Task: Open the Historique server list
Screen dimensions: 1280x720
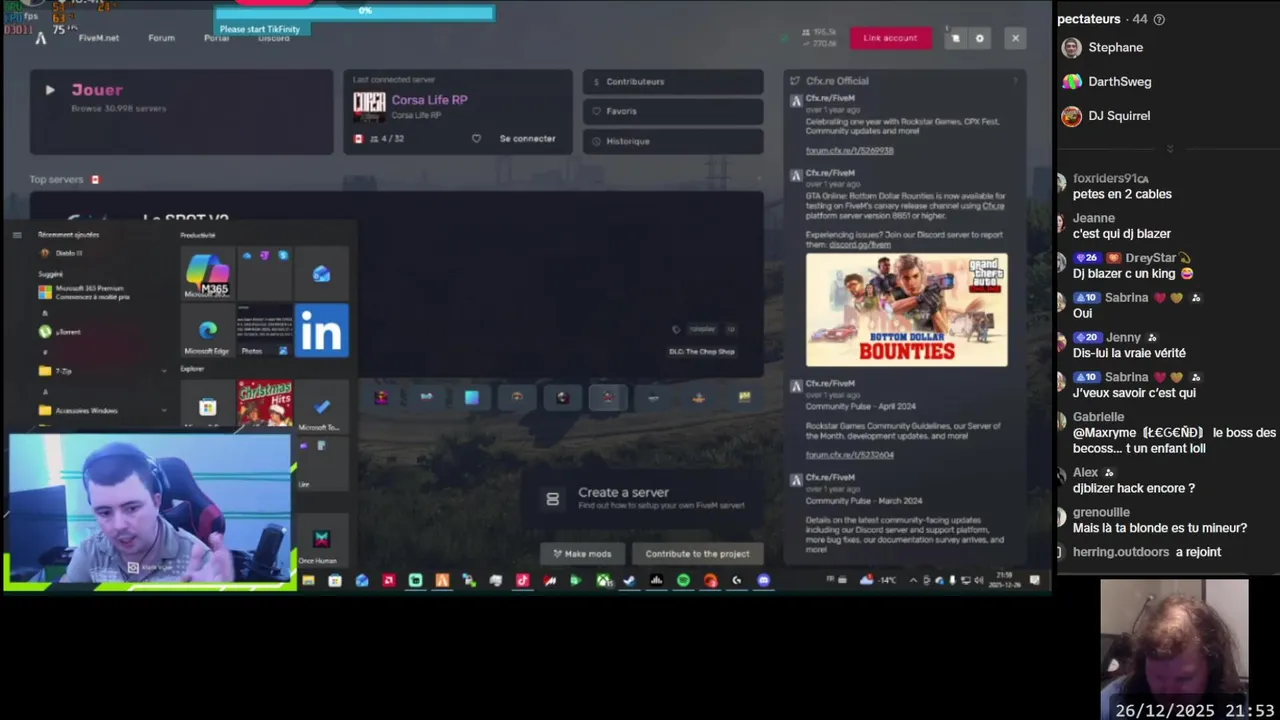Action: [x=673, y=141]
